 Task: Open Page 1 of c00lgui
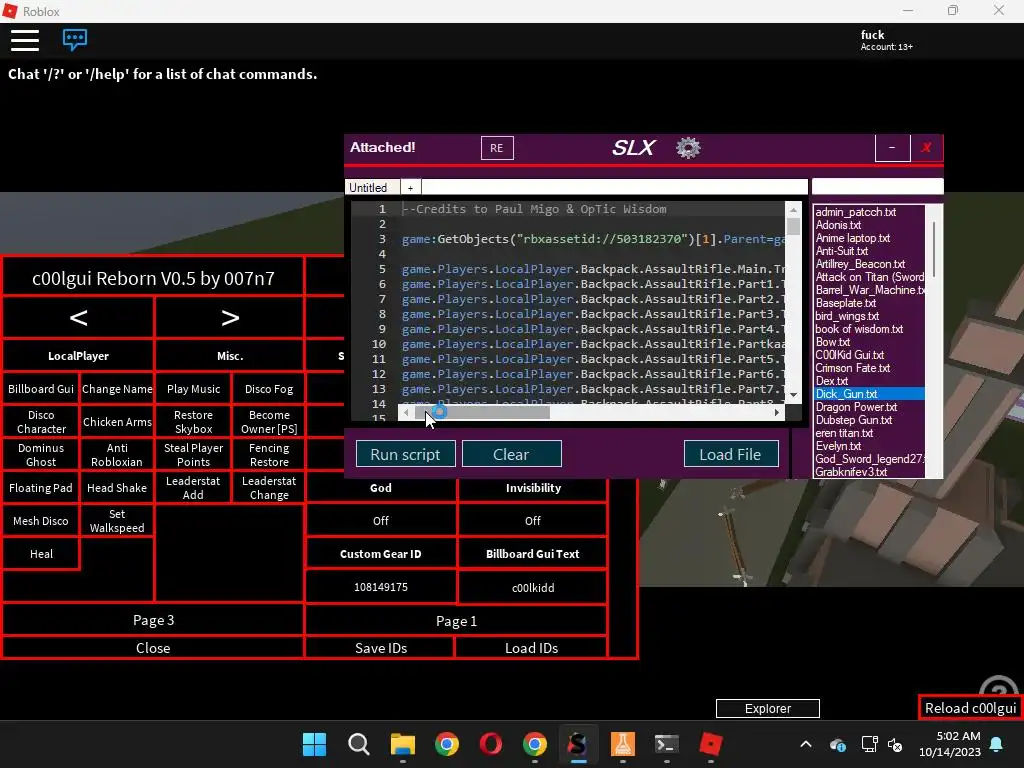pyautogui.click(x=456, y=621)
